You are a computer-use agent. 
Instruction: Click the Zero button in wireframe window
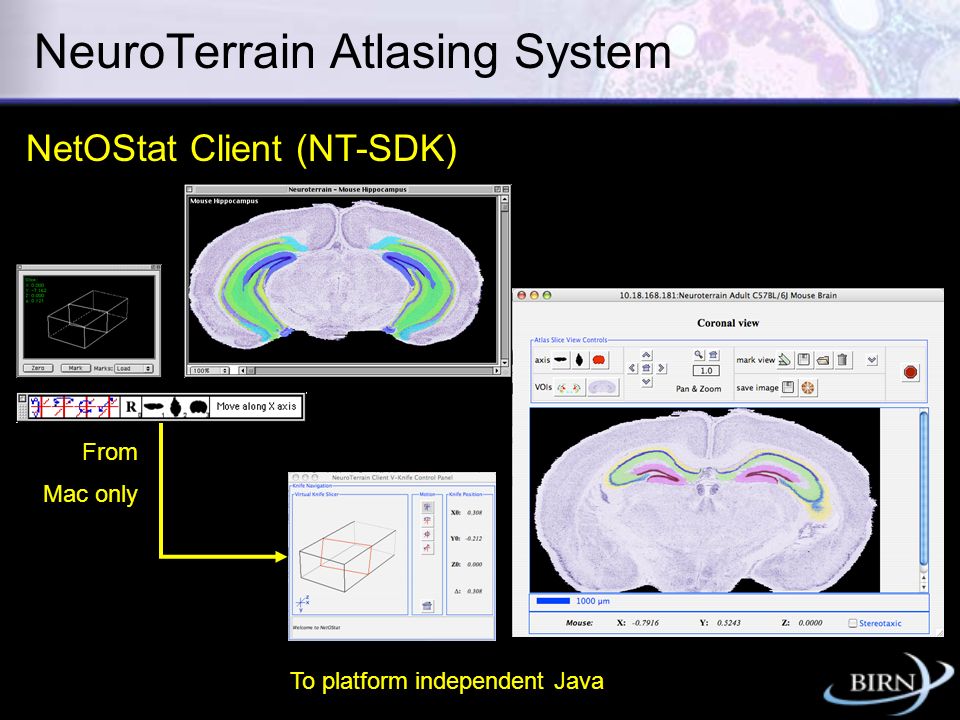coord(38,369)
